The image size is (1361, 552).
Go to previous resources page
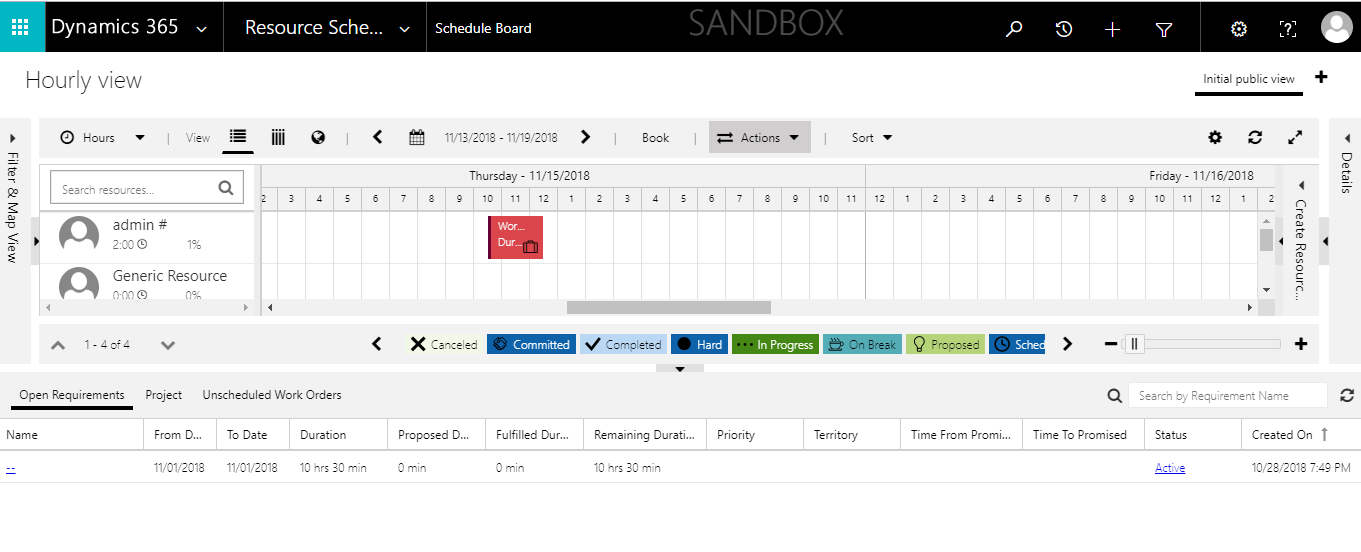pos(58,345)
